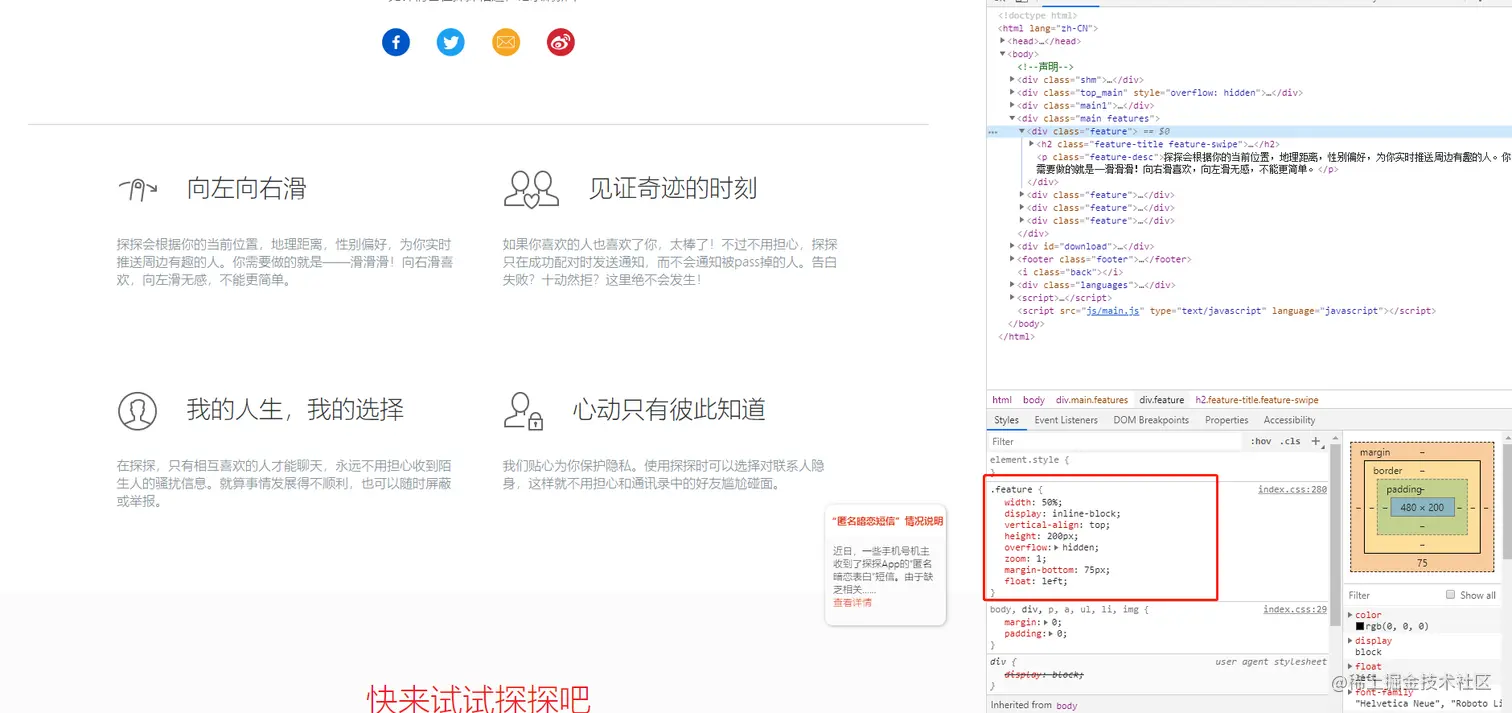Viewport: 1512px width, 713px height.
Task: Click the float: left style declaration
Action: (1036, 581)
